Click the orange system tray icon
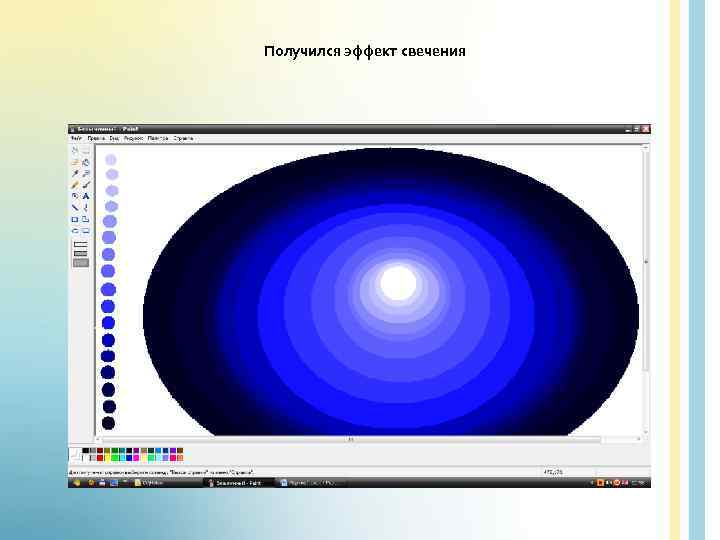Image resolution: width=720 pixels, height=540 pixels. 601,483
